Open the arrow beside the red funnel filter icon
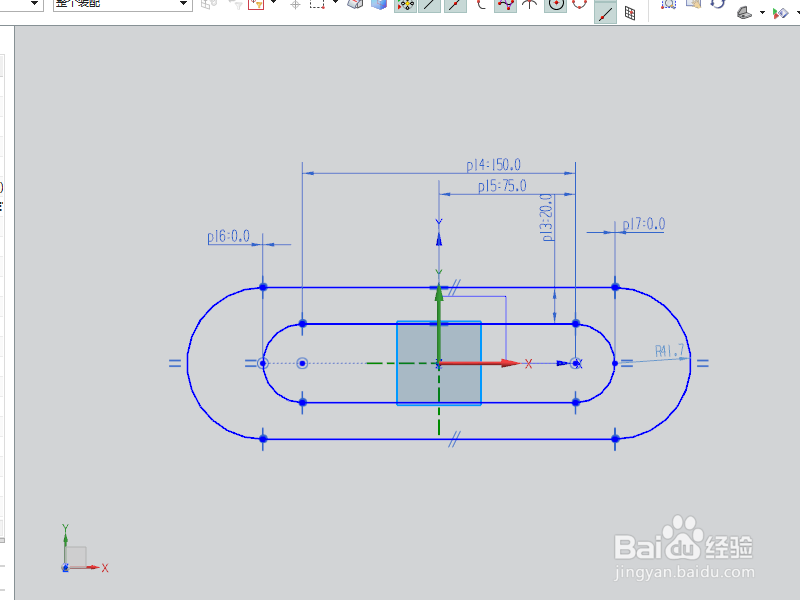Screen dimensions: 800x600 click(x=273, y=3)
